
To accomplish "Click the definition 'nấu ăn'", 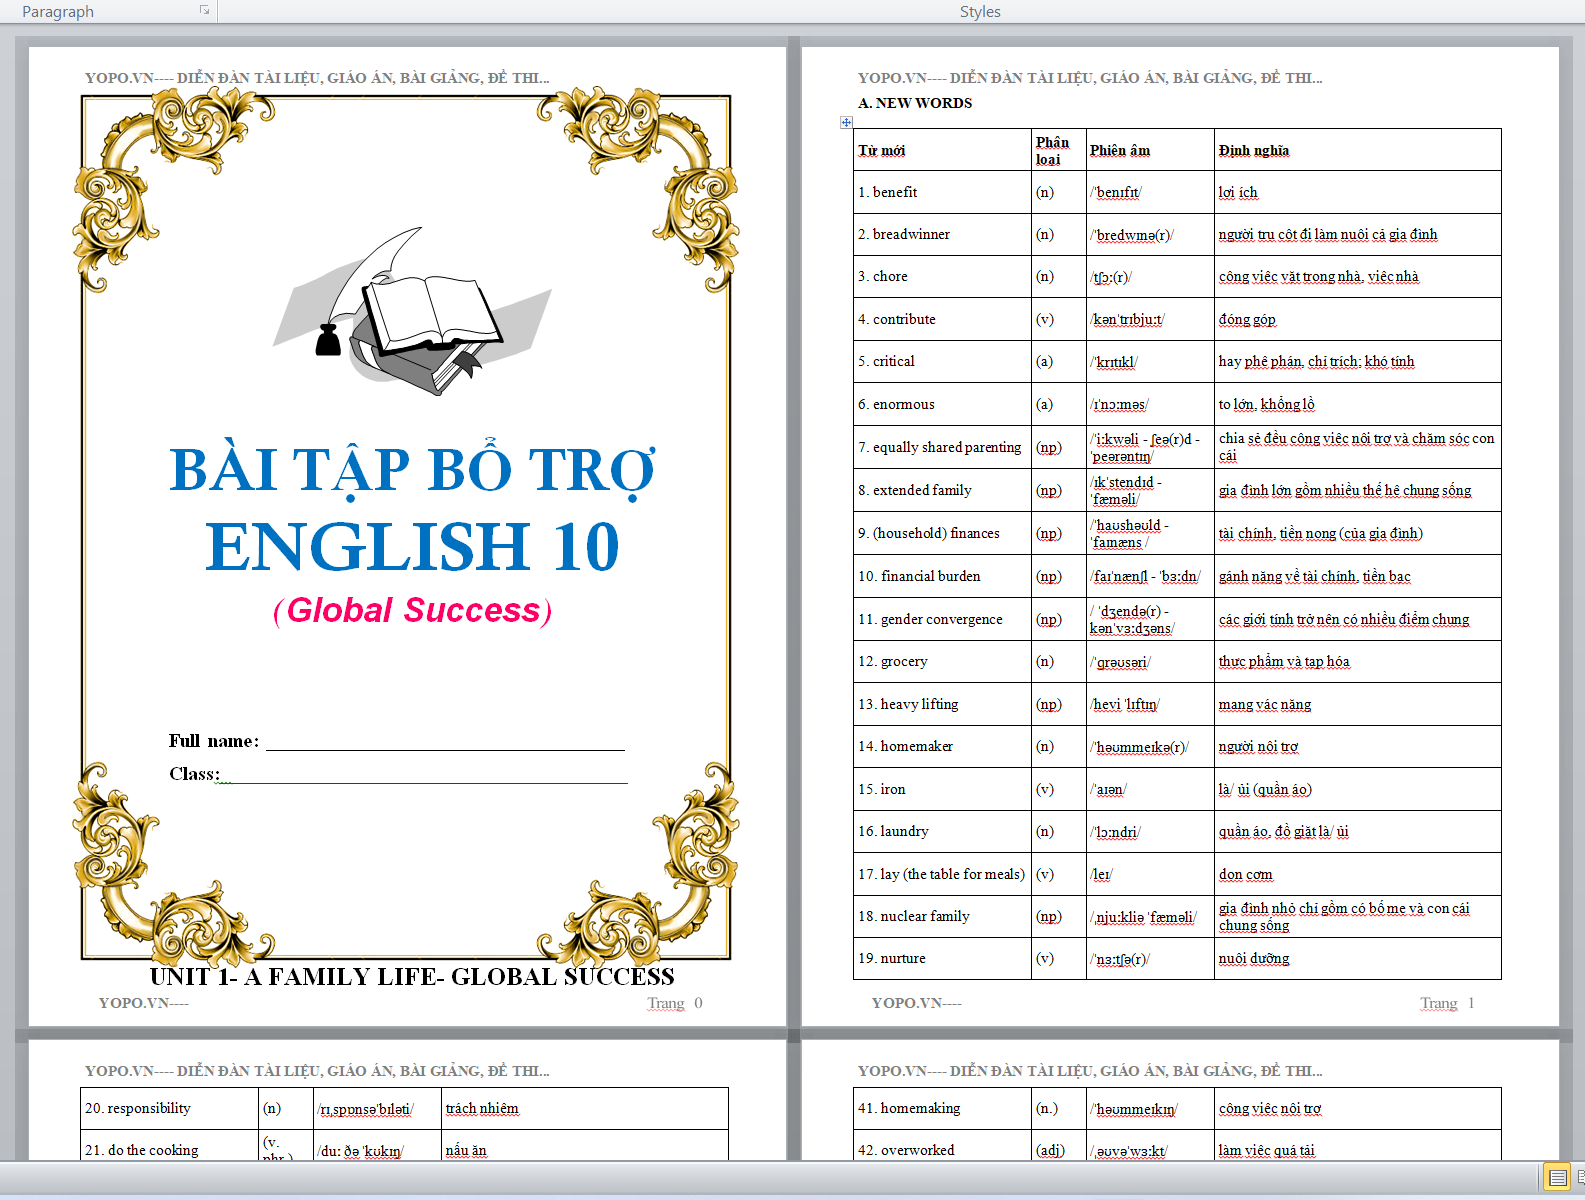I will point(466,1150).
